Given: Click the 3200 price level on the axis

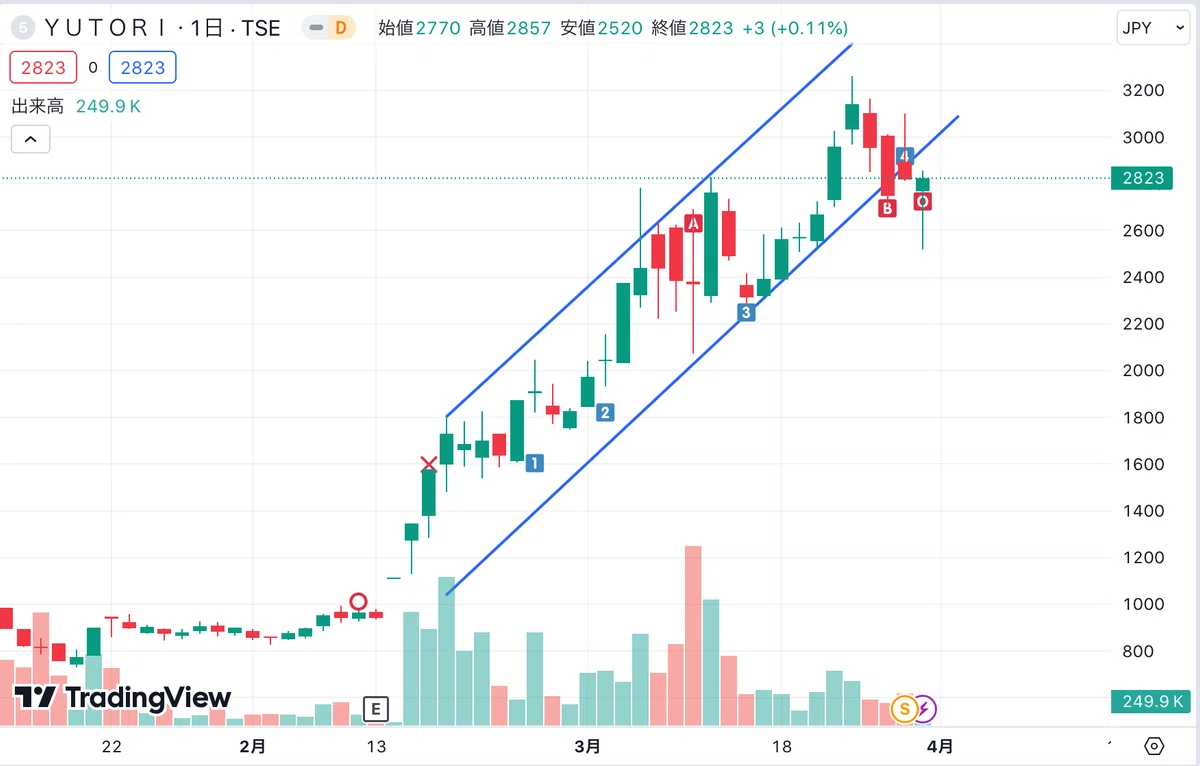Looking at the screenshot, I should [1143, 90].
